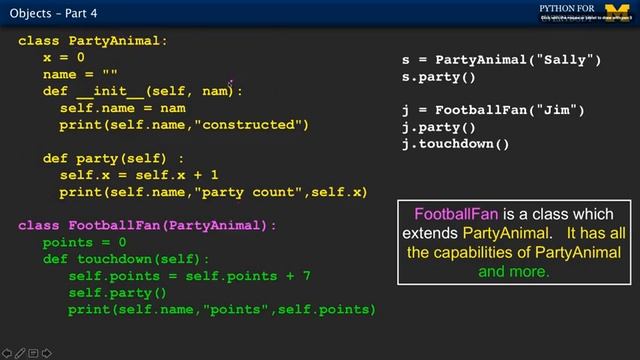Click the line j = FootballFan("Jim")
Viewport: 640px width, 360px height.
pos(493,110)
